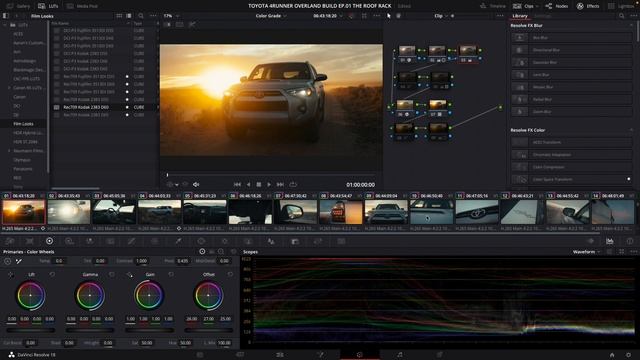640x360 pixels.
Task: Open the Waveform scope type dropdown
Action: (587, 252)
